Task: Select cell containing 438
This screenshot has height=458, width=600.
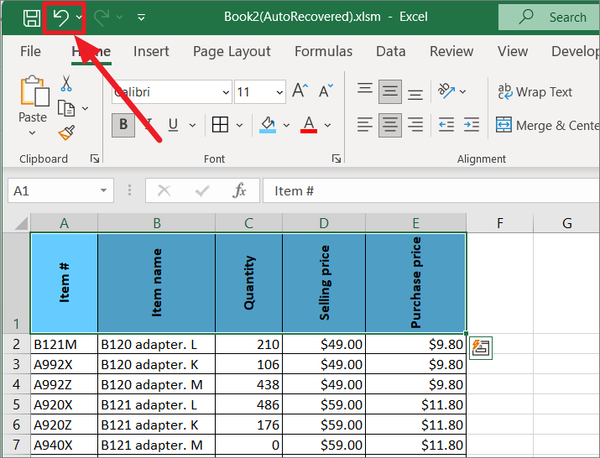Action: [x=249, y=384]
